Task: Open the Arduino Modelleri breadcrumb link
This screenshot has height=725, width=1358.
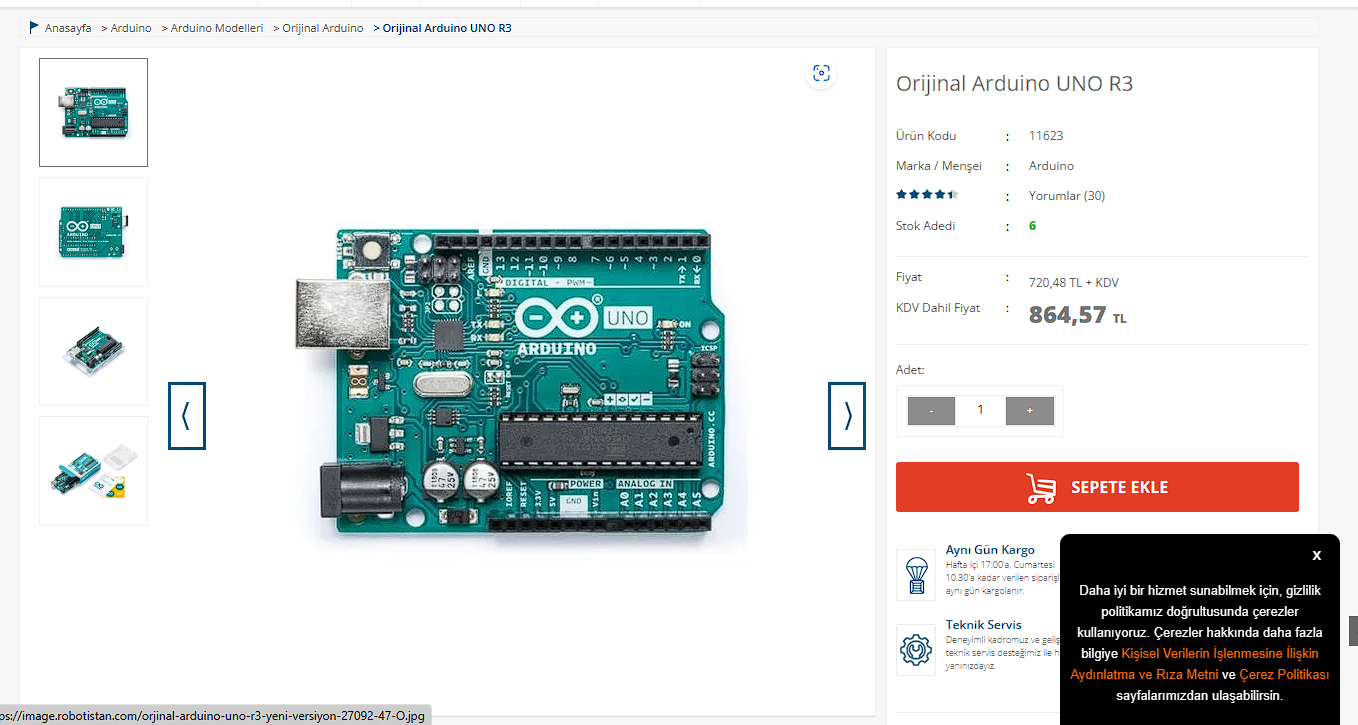Action: coord(217,28)
